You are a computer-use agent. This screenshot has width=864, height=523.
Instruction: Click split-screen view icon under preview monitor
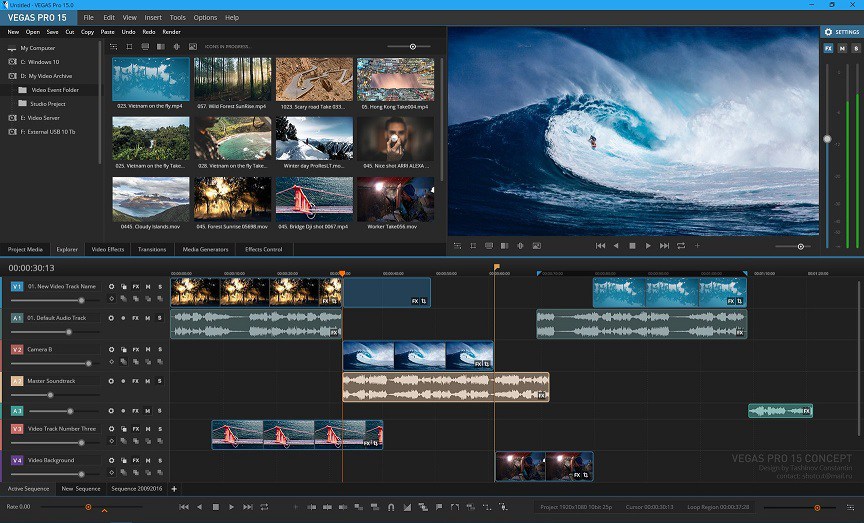504,246
